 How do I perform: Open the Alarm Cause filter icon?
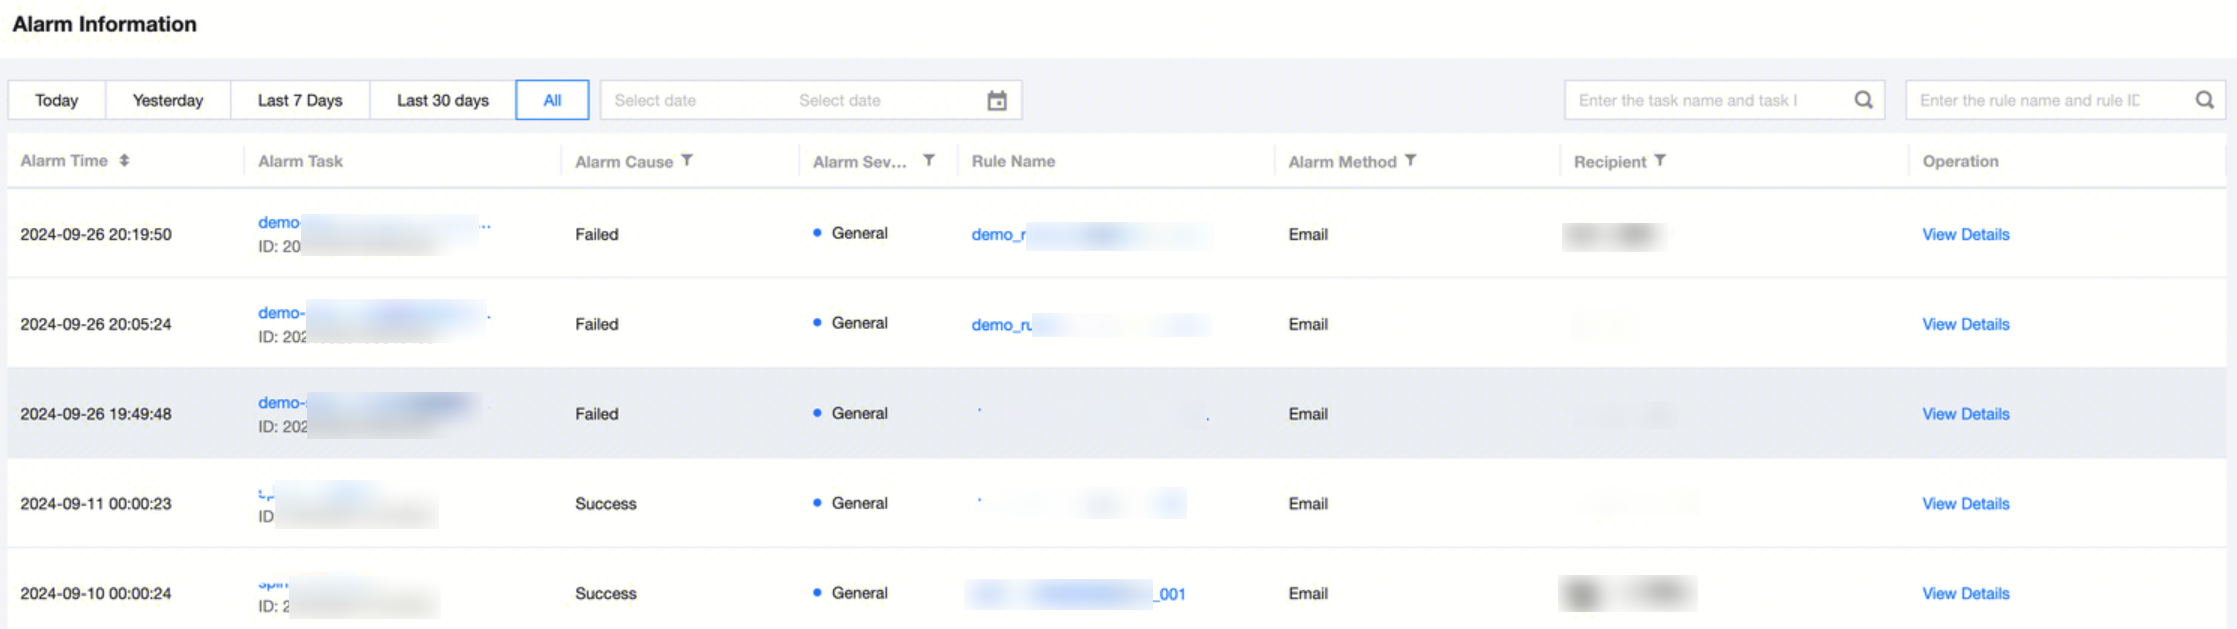tap(687, 160)
